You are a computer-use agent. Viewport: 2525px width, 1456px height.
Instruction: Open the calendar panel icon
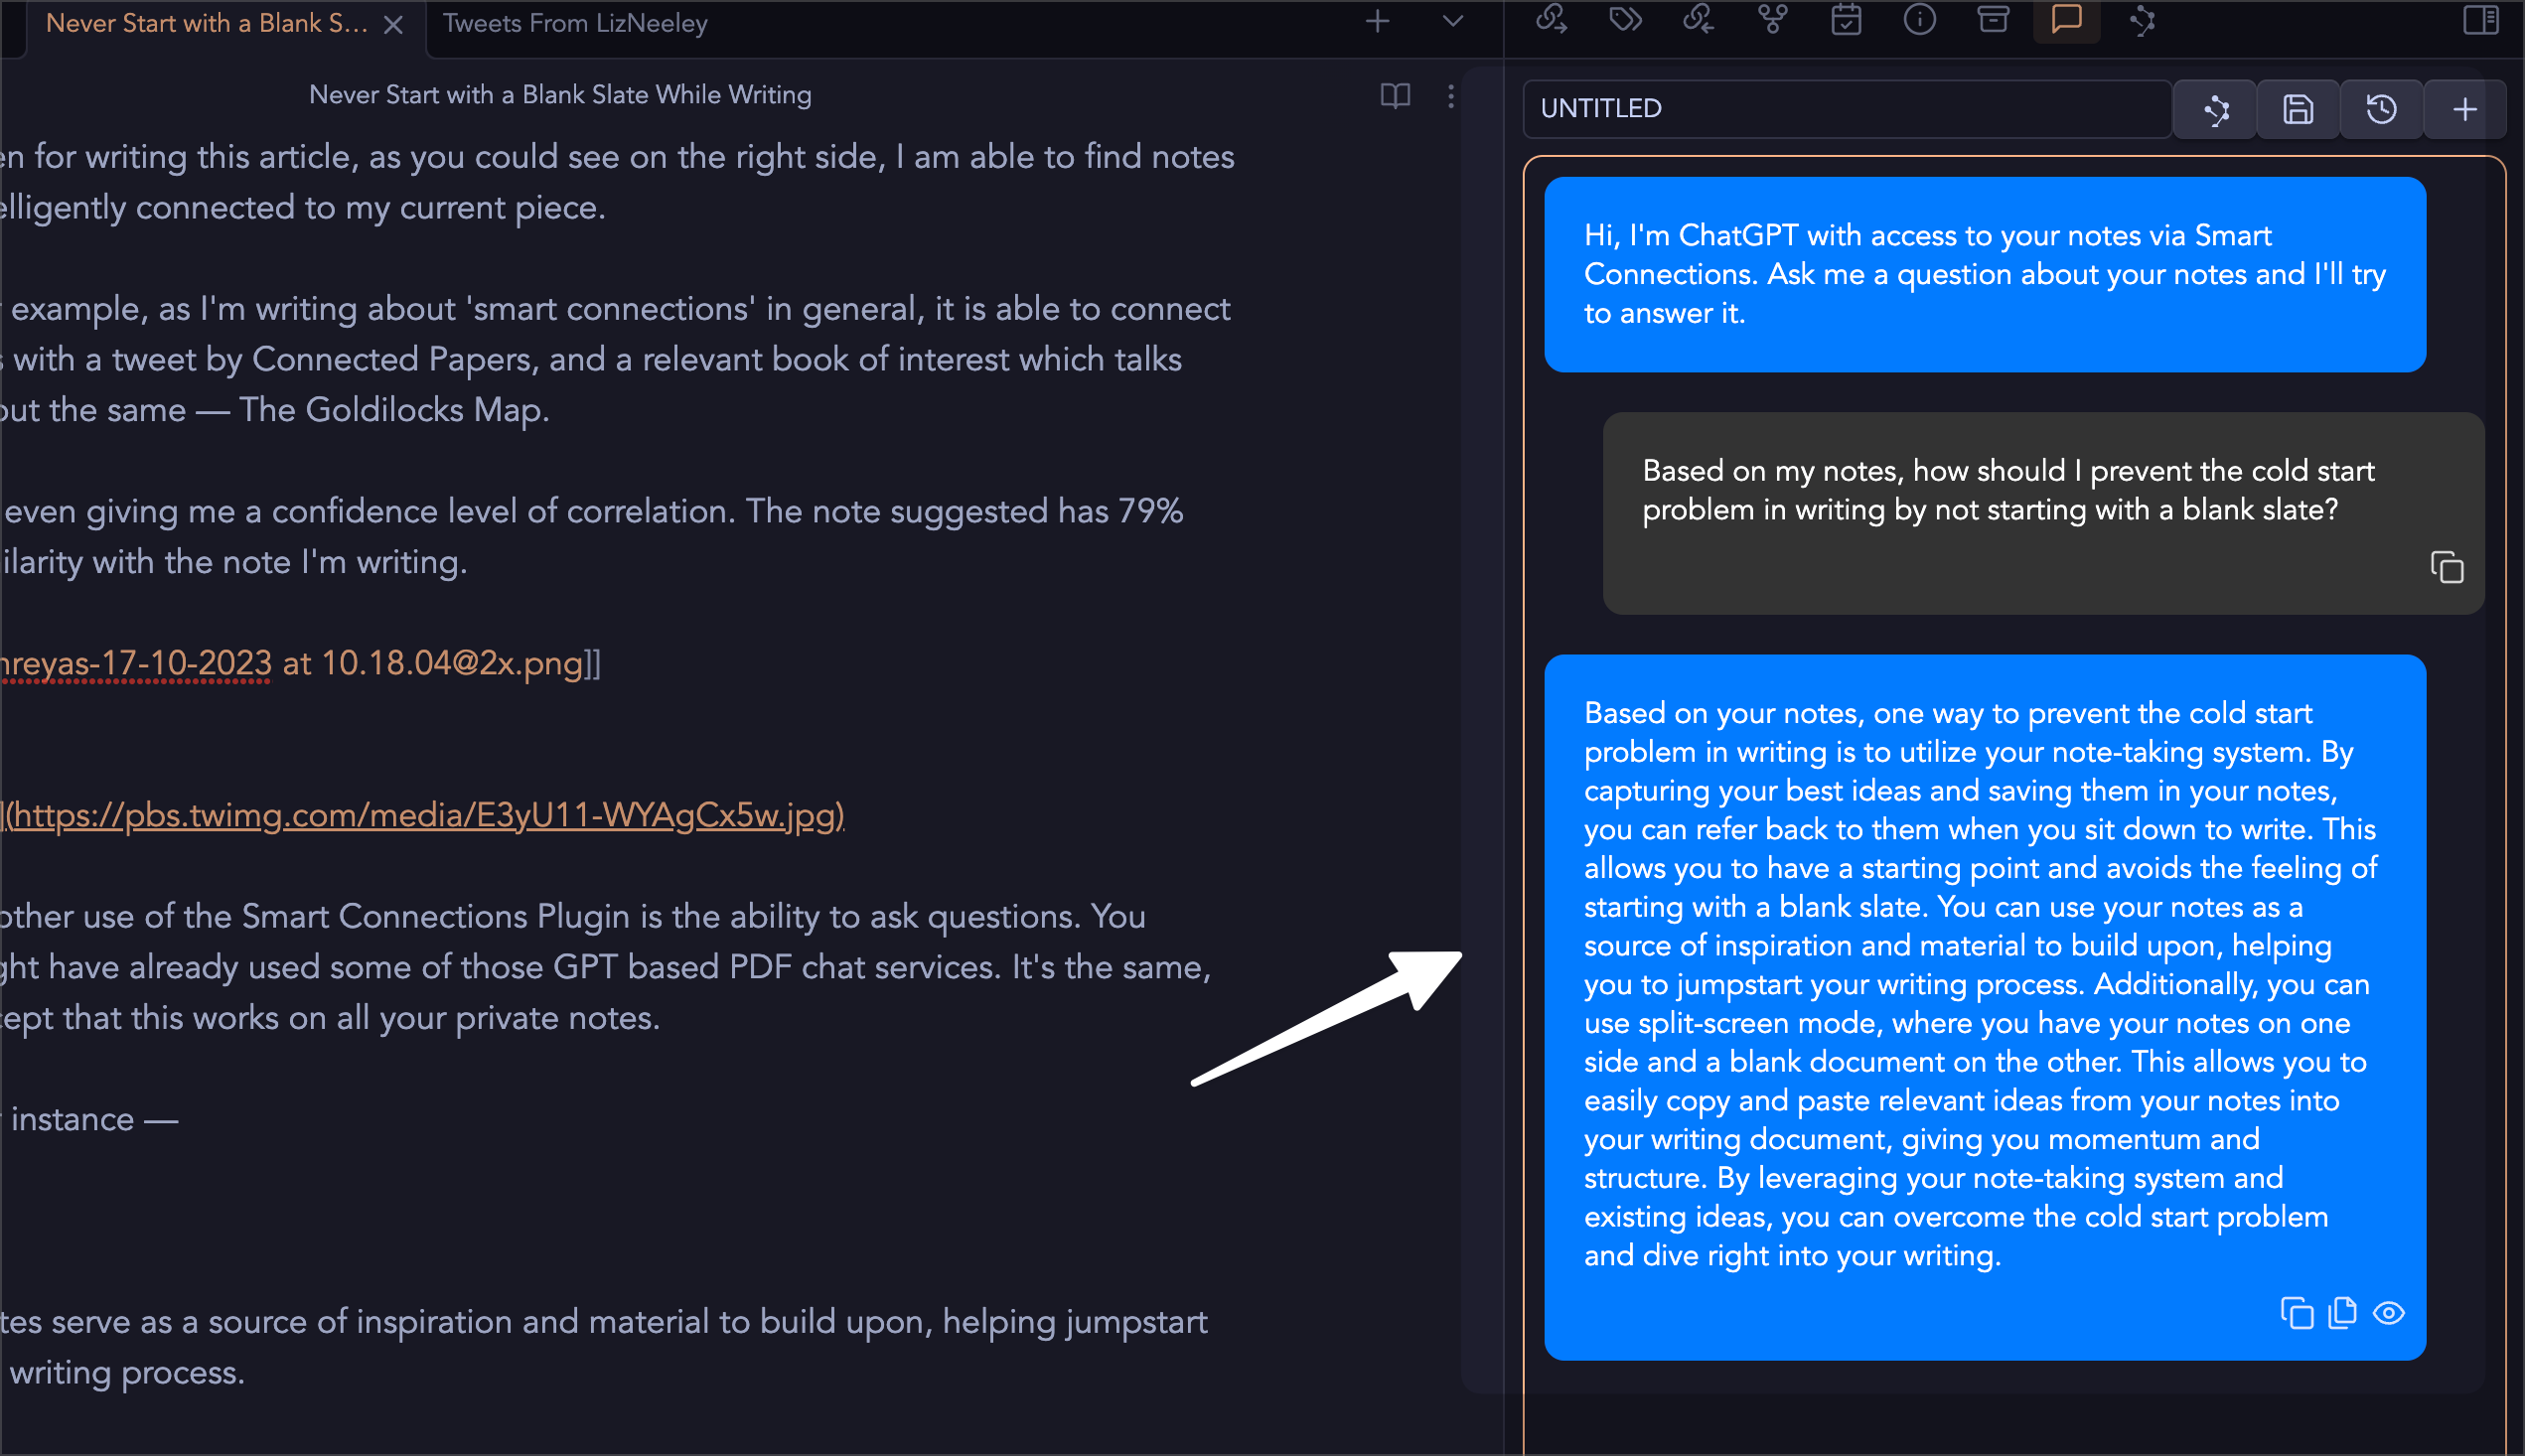click(1846, 19)
